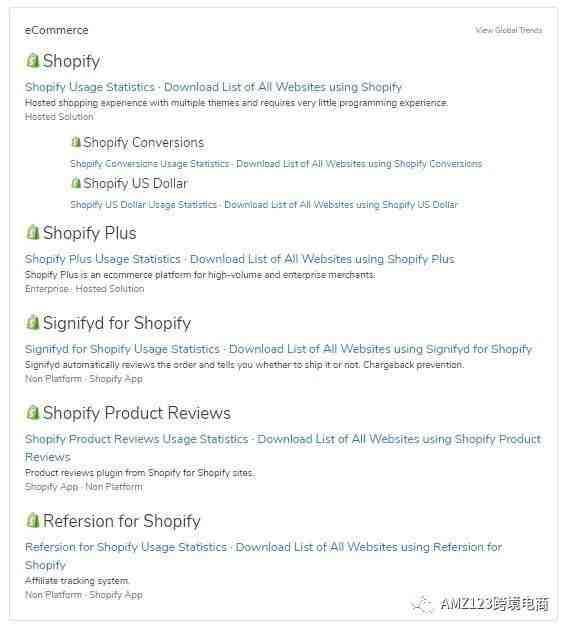Open Download List of All Websites using Shopify
The height and width of the screenshot is (629, 566).
[283, 87]
